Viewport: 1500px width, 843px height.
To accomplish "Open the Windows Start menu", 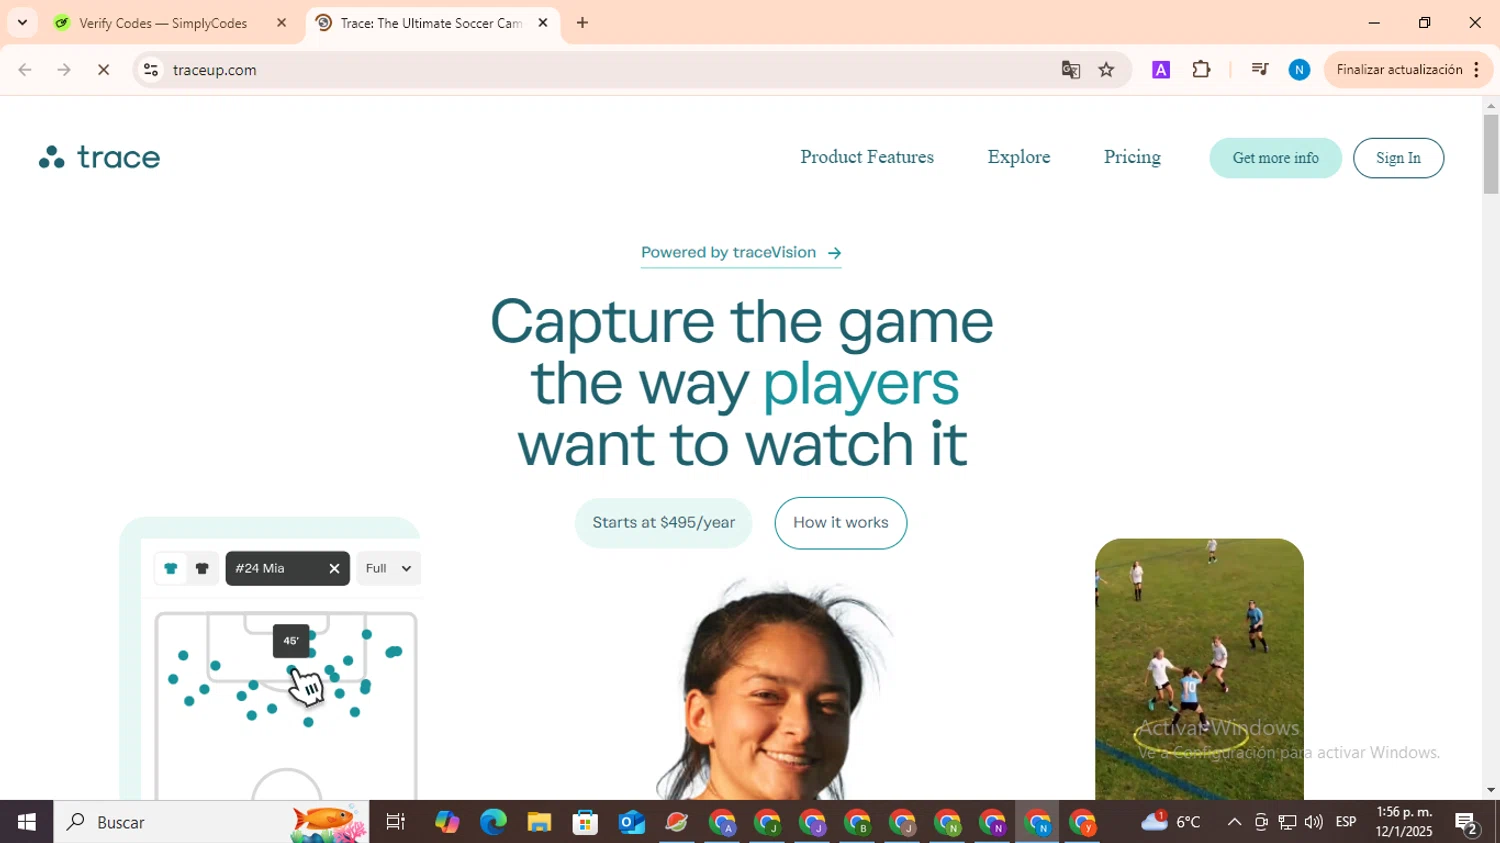I will pos(26,822).
